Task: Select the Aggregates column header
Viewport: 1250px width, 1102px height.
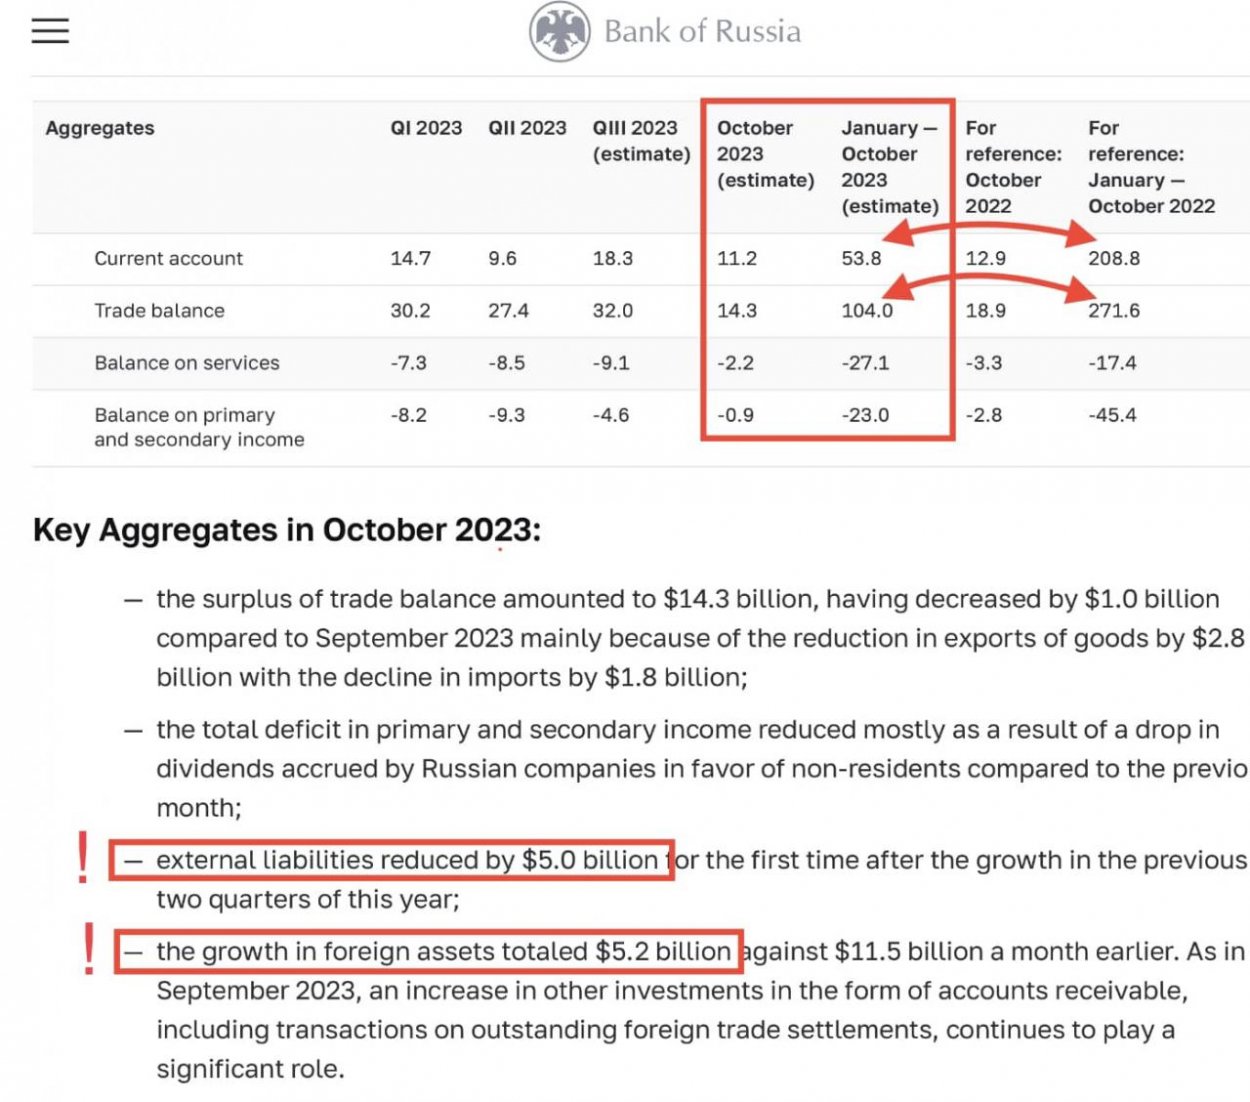Action: (x=100, y=128)
